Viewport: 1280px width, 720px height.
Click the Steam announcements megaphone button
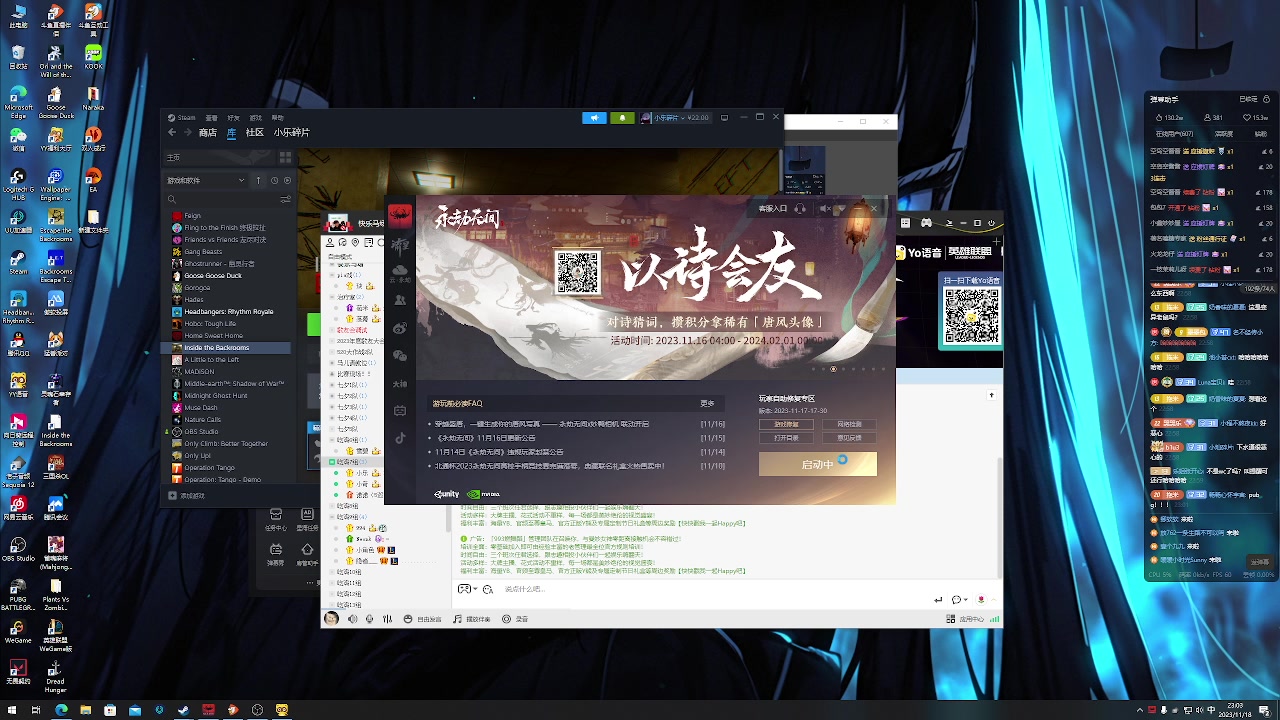tap(594, 117)
